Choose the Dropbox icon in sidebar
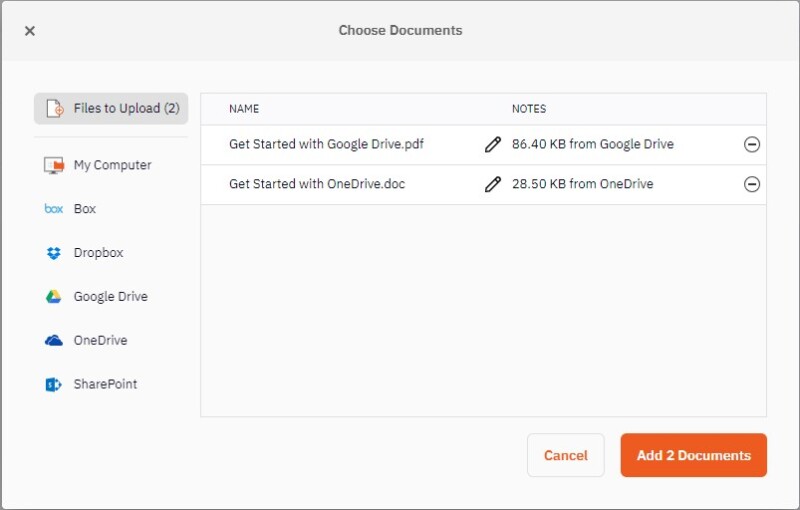Viewport: 800px width, 510px height. pos(54,253)
